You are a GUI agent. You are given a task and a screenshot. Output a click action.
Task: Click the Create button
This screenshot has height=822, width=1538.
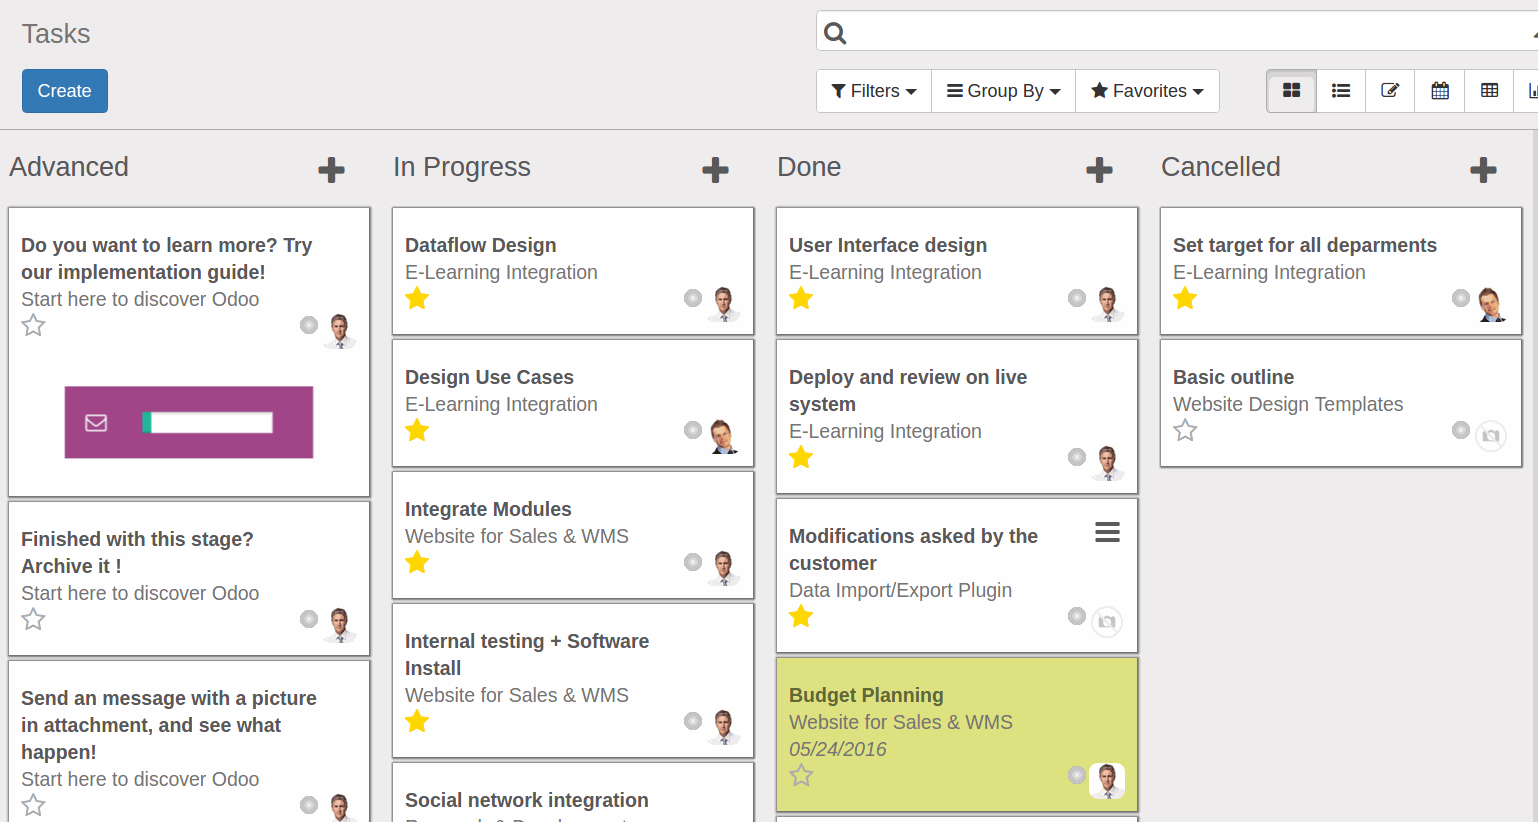point(65,91)
